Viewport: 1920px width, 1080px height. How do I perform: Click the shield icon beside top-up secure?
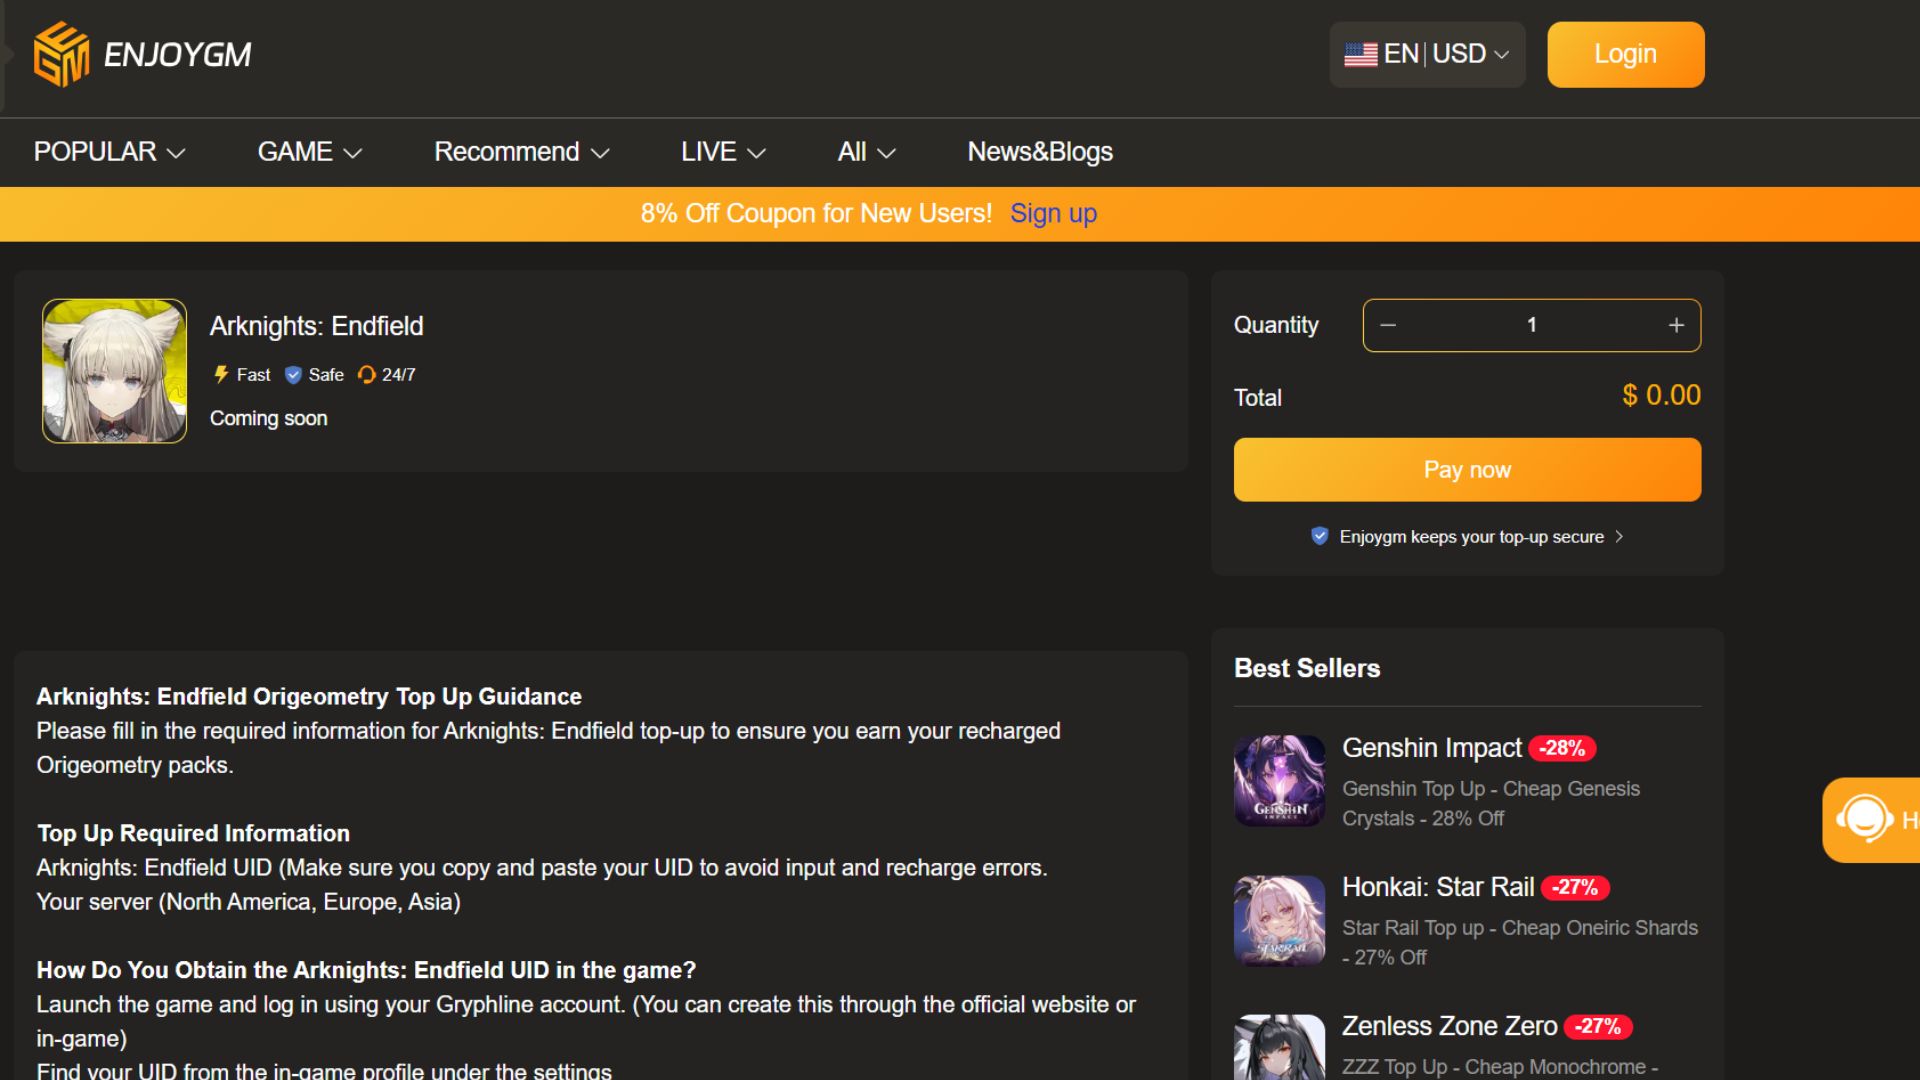click(x=1319, y=536)
